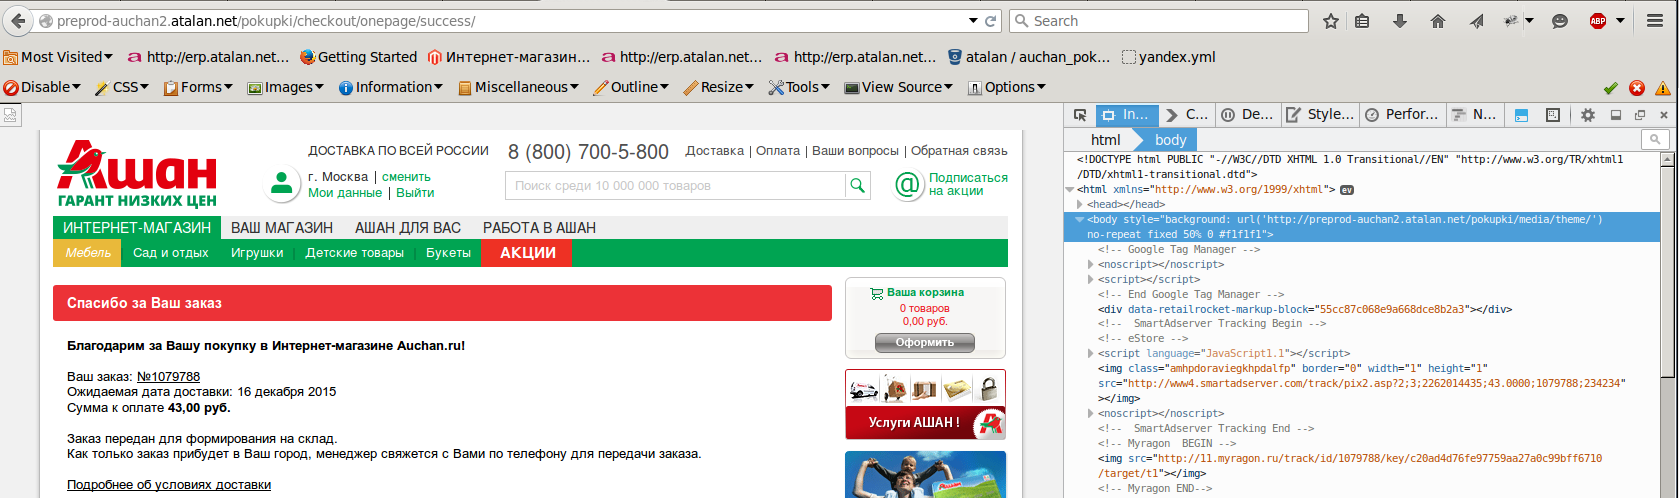Image resolution: width=1679 pixels, height=498 pixels.
Task: Click the Home toolbar icon
Action: click(1438, 21)
